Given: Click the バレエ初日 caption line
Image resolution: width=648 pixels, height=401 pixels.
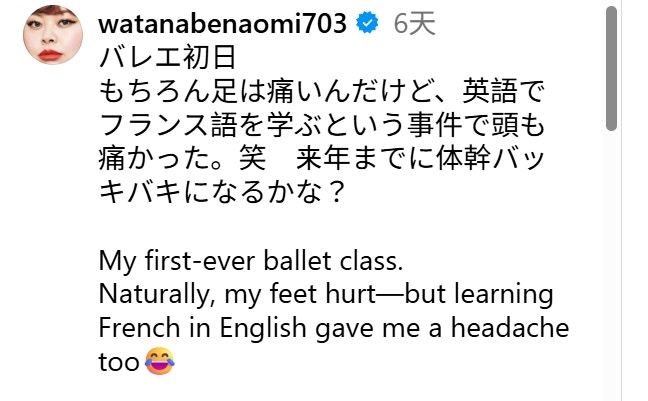Looking at the screenshot, I should [x=167, y=57].
